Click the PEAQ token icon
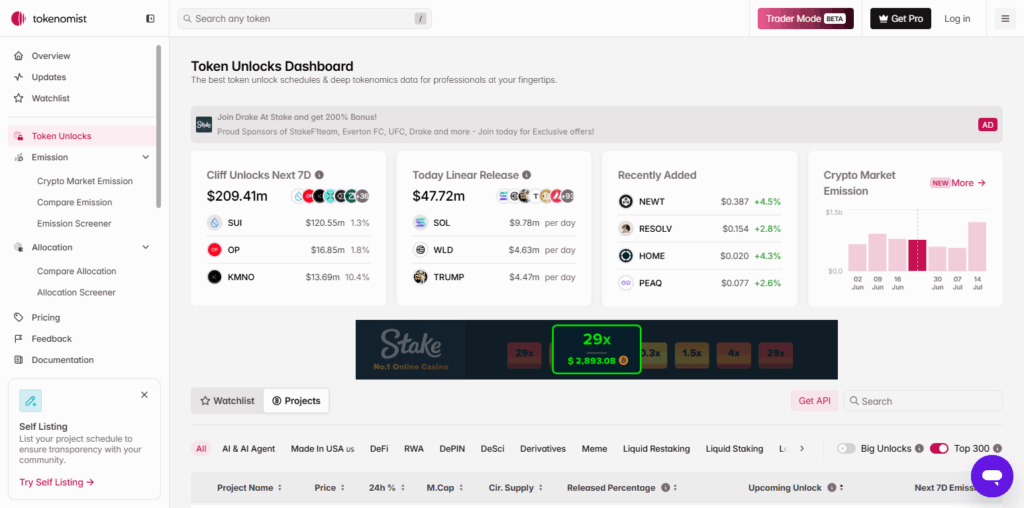The image size is (1024, 508). (x=626, y=283)
